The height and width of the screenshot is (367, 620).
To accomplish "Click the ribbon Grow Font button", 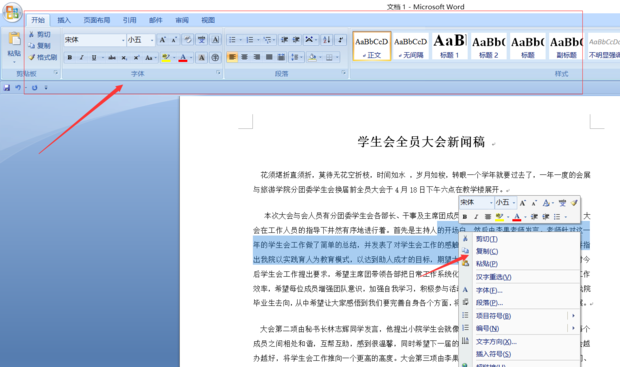I will pyautogui.click(x=163, y=40).
